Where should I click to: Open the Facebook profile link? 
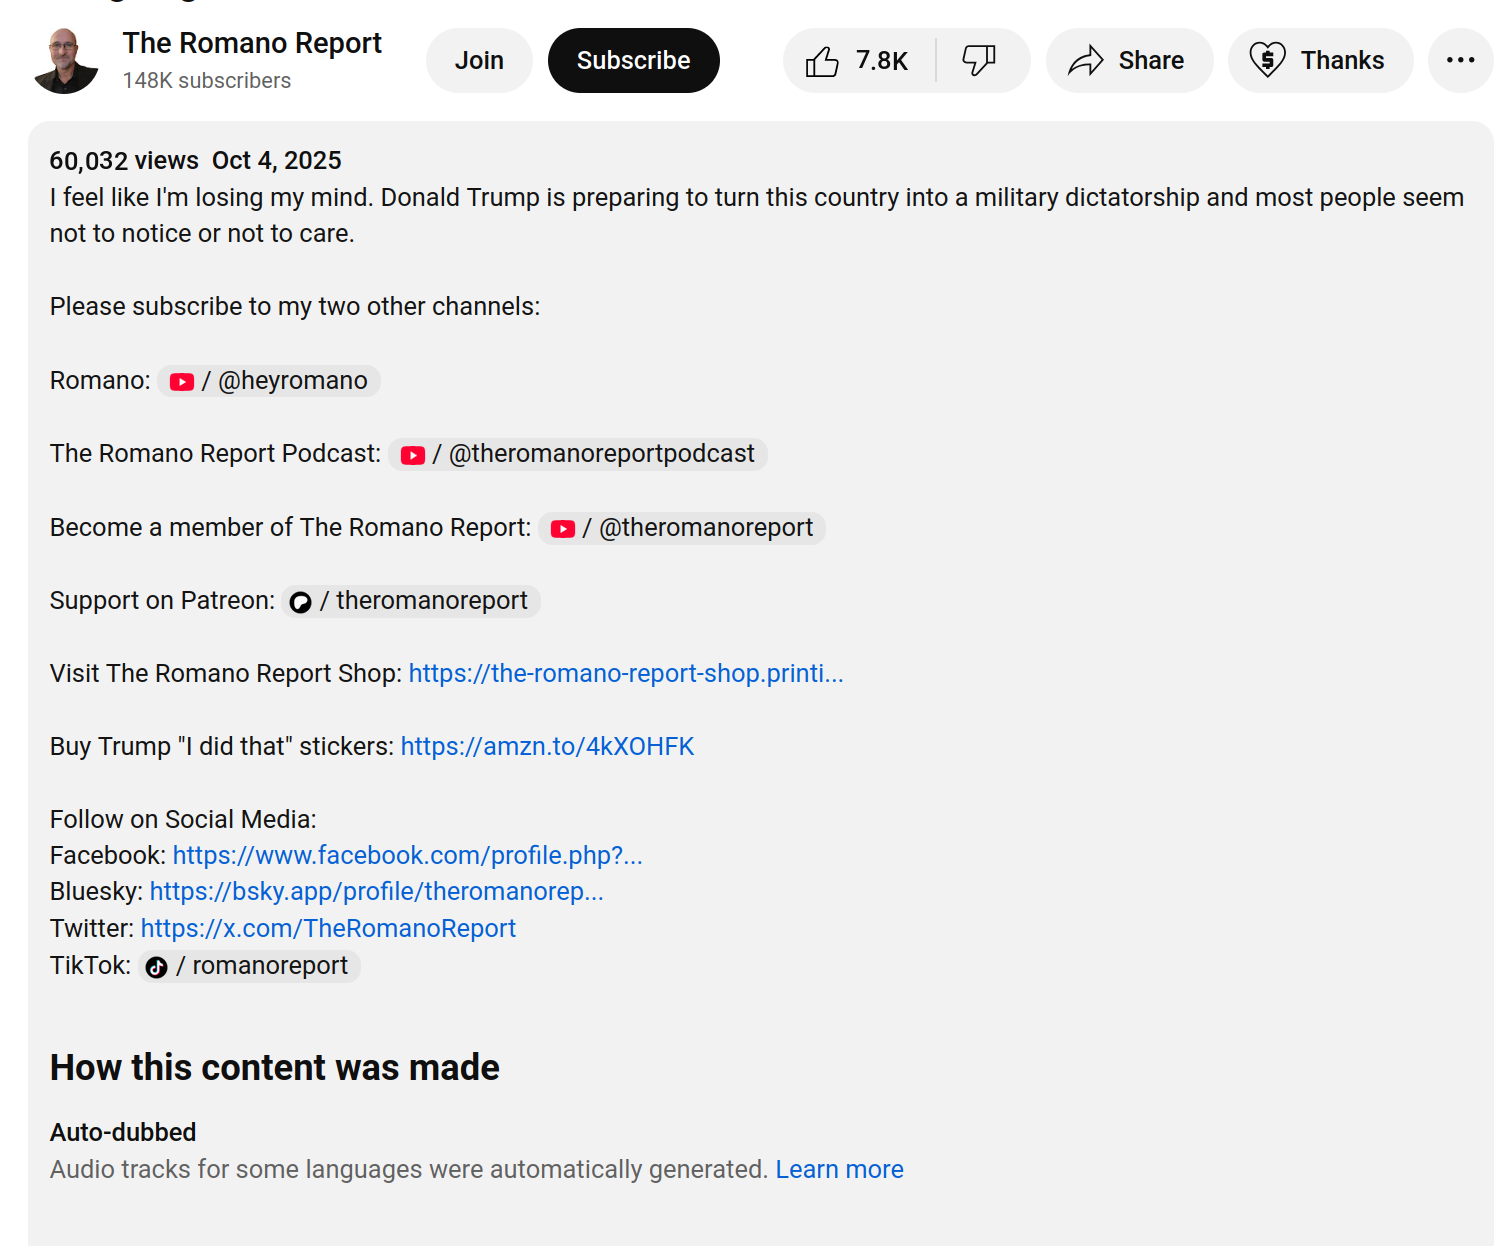tap(407, 856)
